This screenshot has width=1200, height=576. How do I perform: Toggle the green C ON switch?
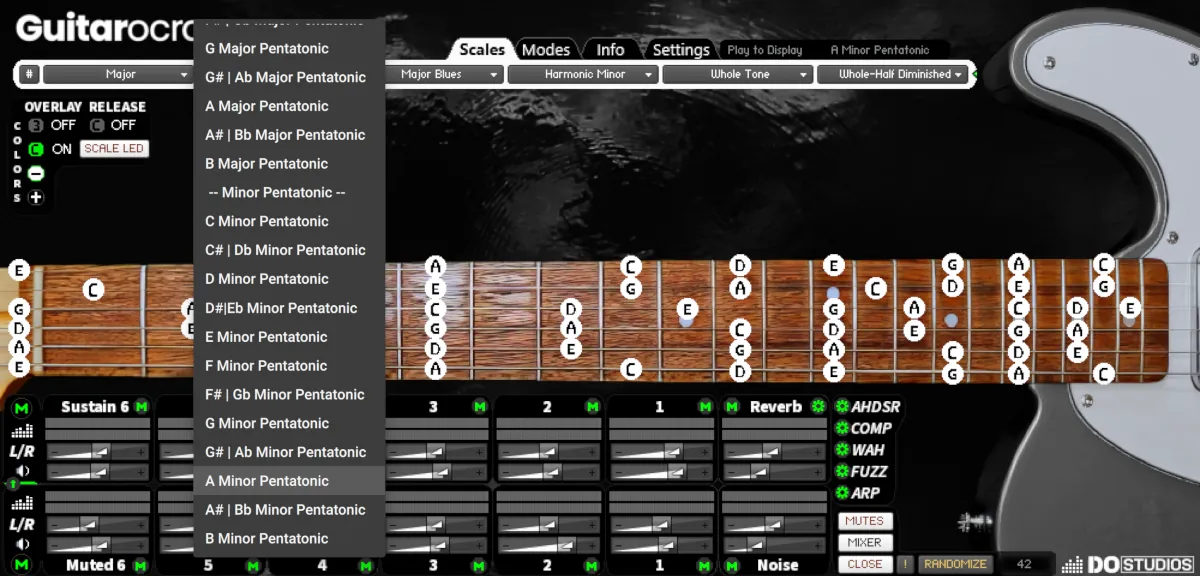pyautogui.click(x=36, y=149)
